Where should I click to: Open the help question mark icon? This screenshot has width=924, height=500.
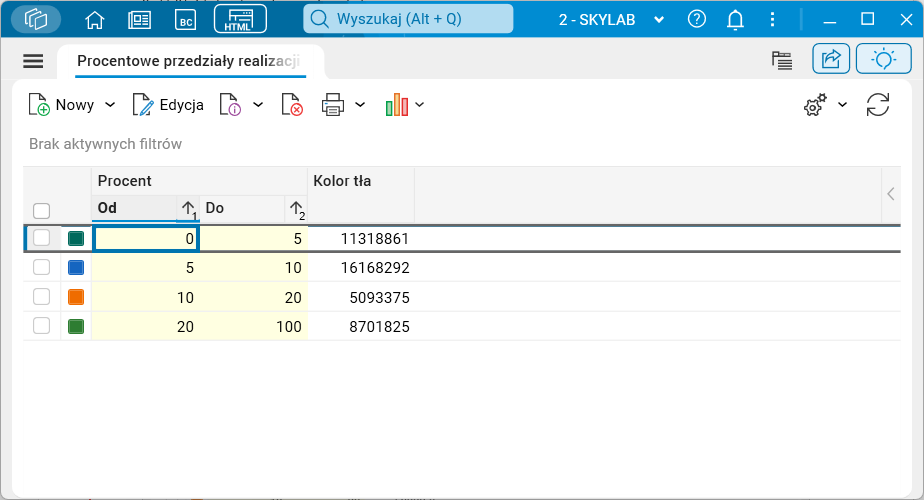pos(697,19)
